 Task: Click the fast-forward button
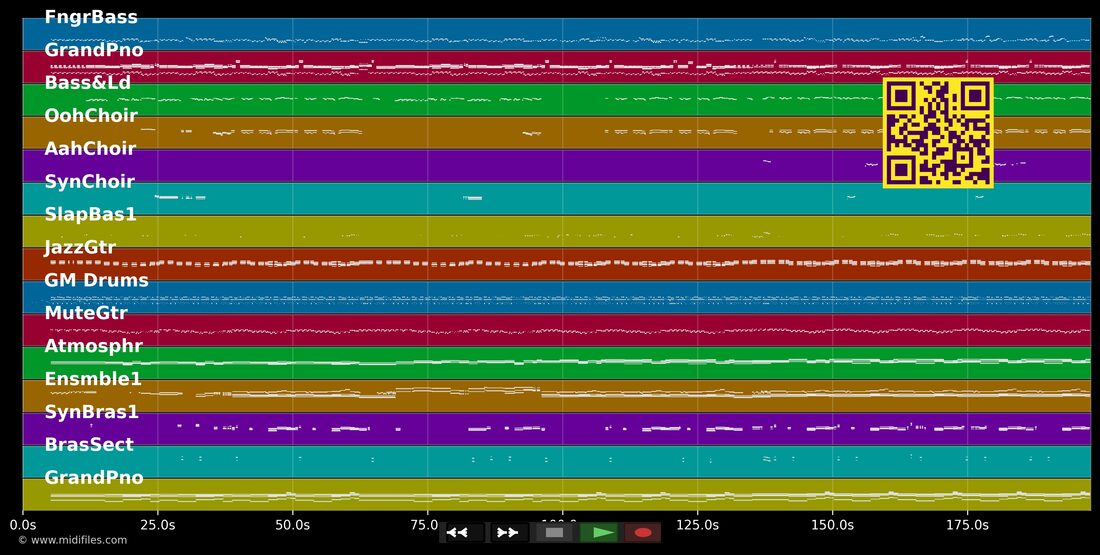pos(509,533)
